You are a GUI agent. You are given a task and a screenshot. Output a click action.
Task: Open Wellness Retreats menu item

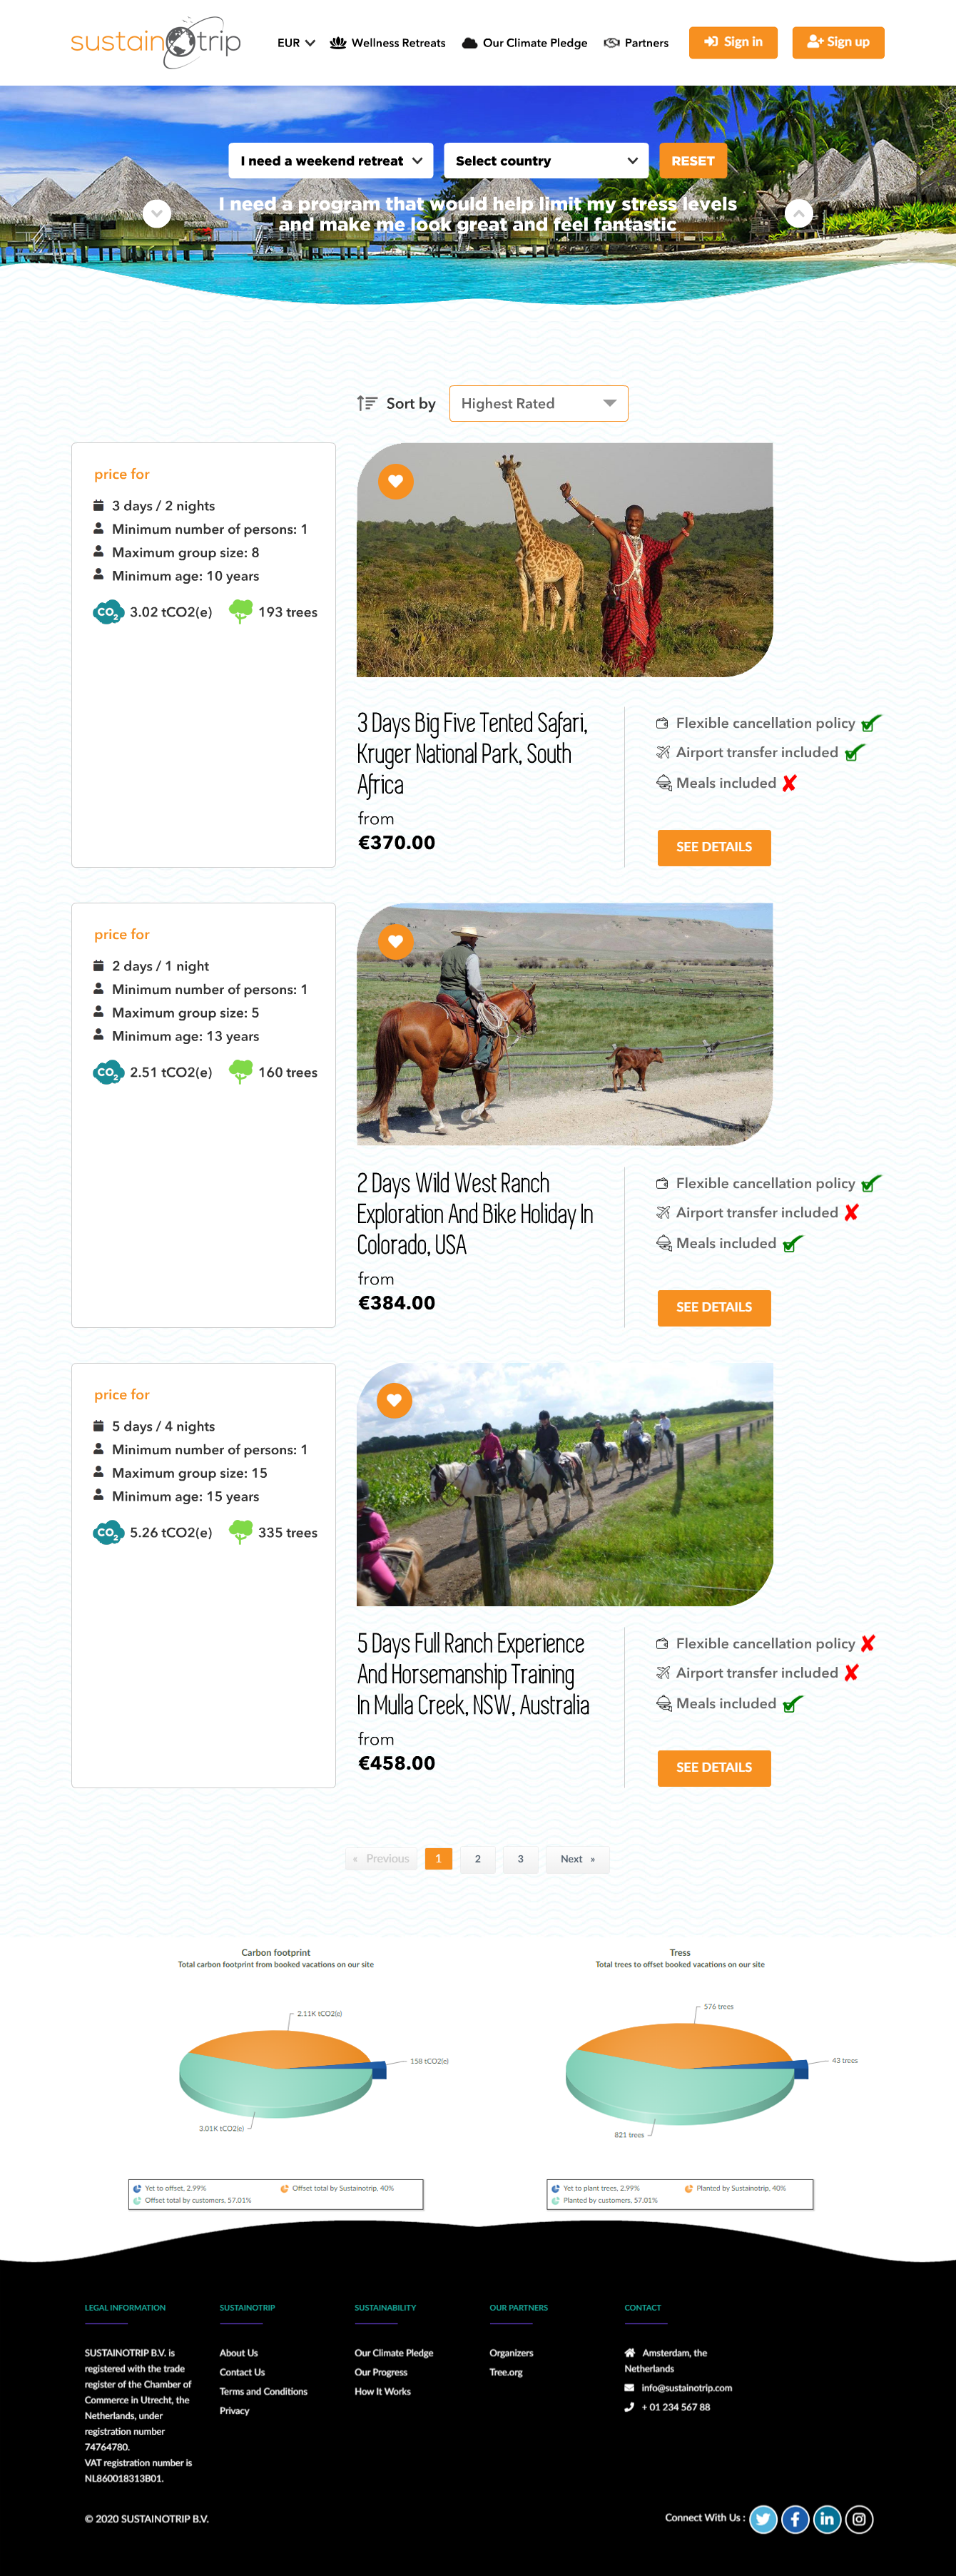[388, 43]
